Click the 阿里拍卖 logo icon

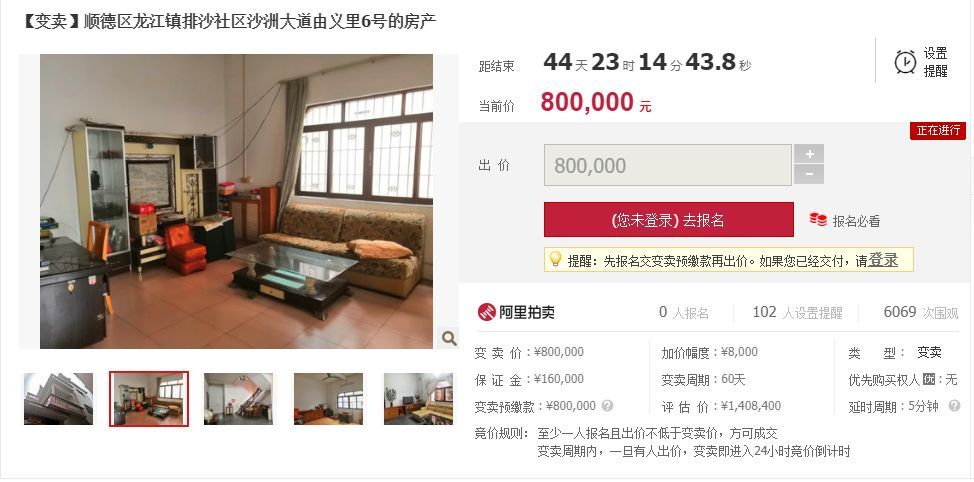486,312
